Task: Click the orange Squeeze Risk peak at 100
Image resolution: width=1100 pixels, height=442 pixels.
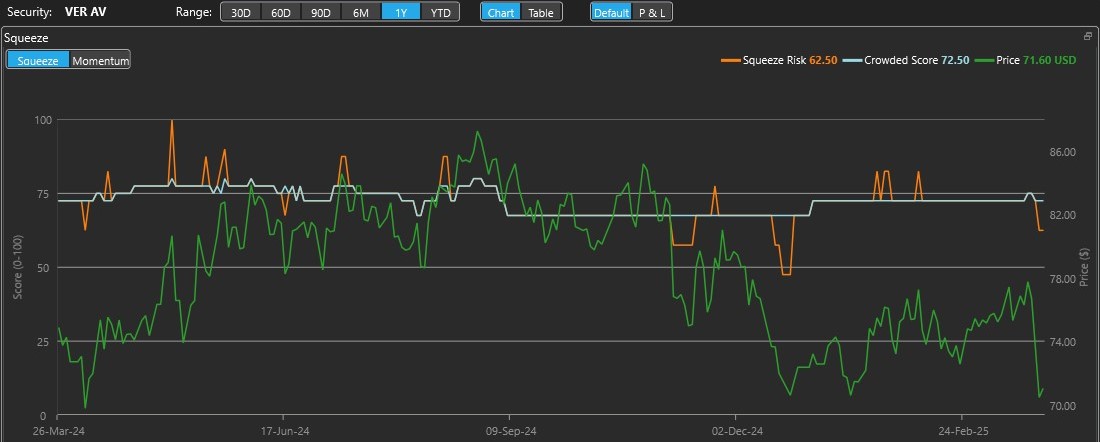Action: [x=171, y=121]
